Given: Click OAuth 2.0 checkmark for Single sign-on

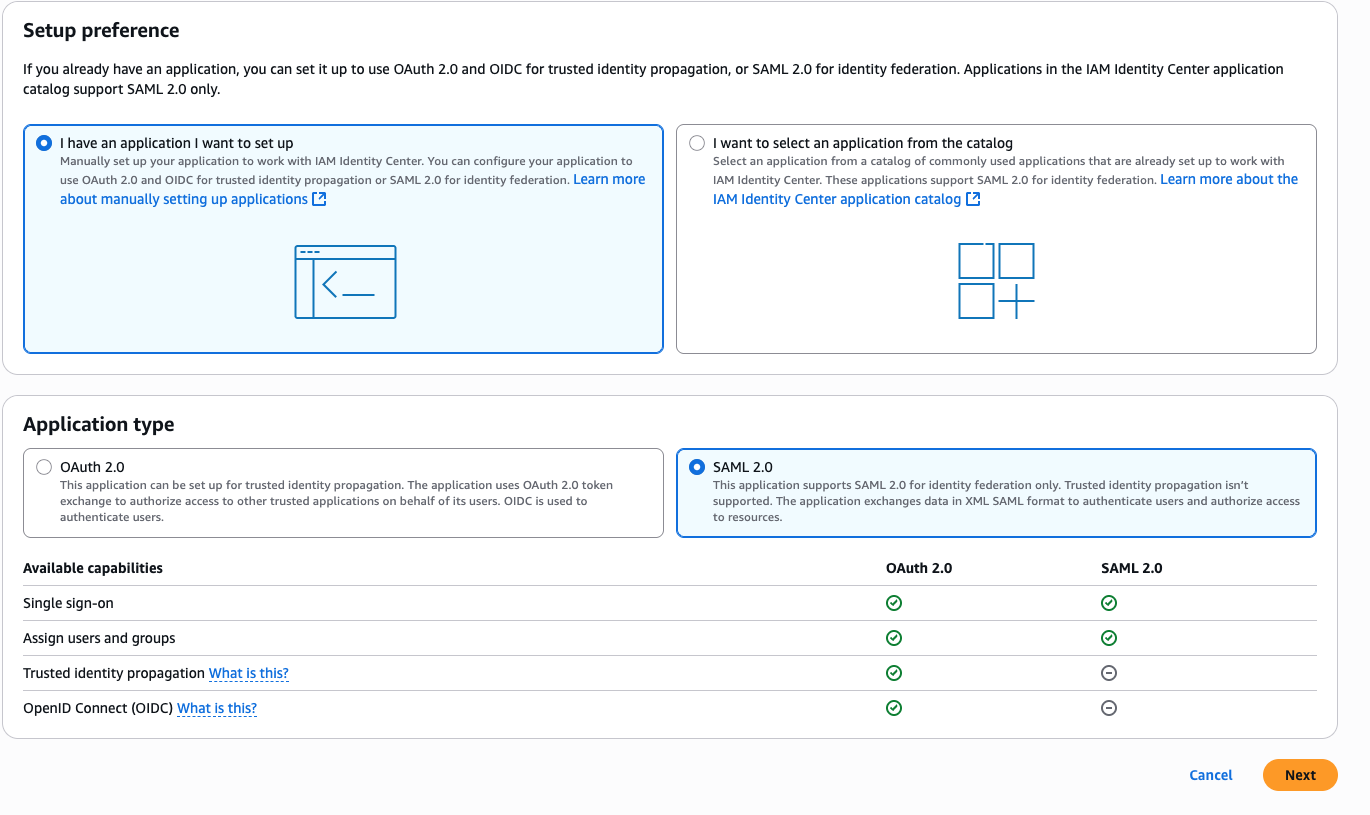Looking at the screenshot, I should tap(894, 603).
